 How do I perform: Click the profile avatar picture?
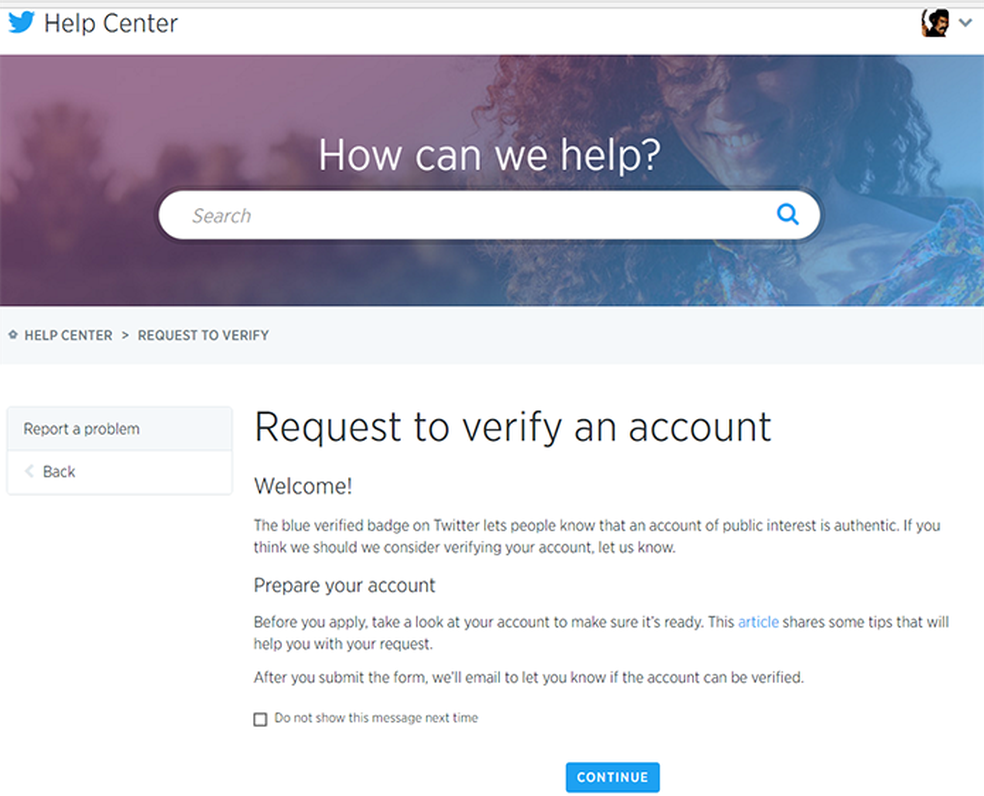pyautogui.click(x=935, y=22)
